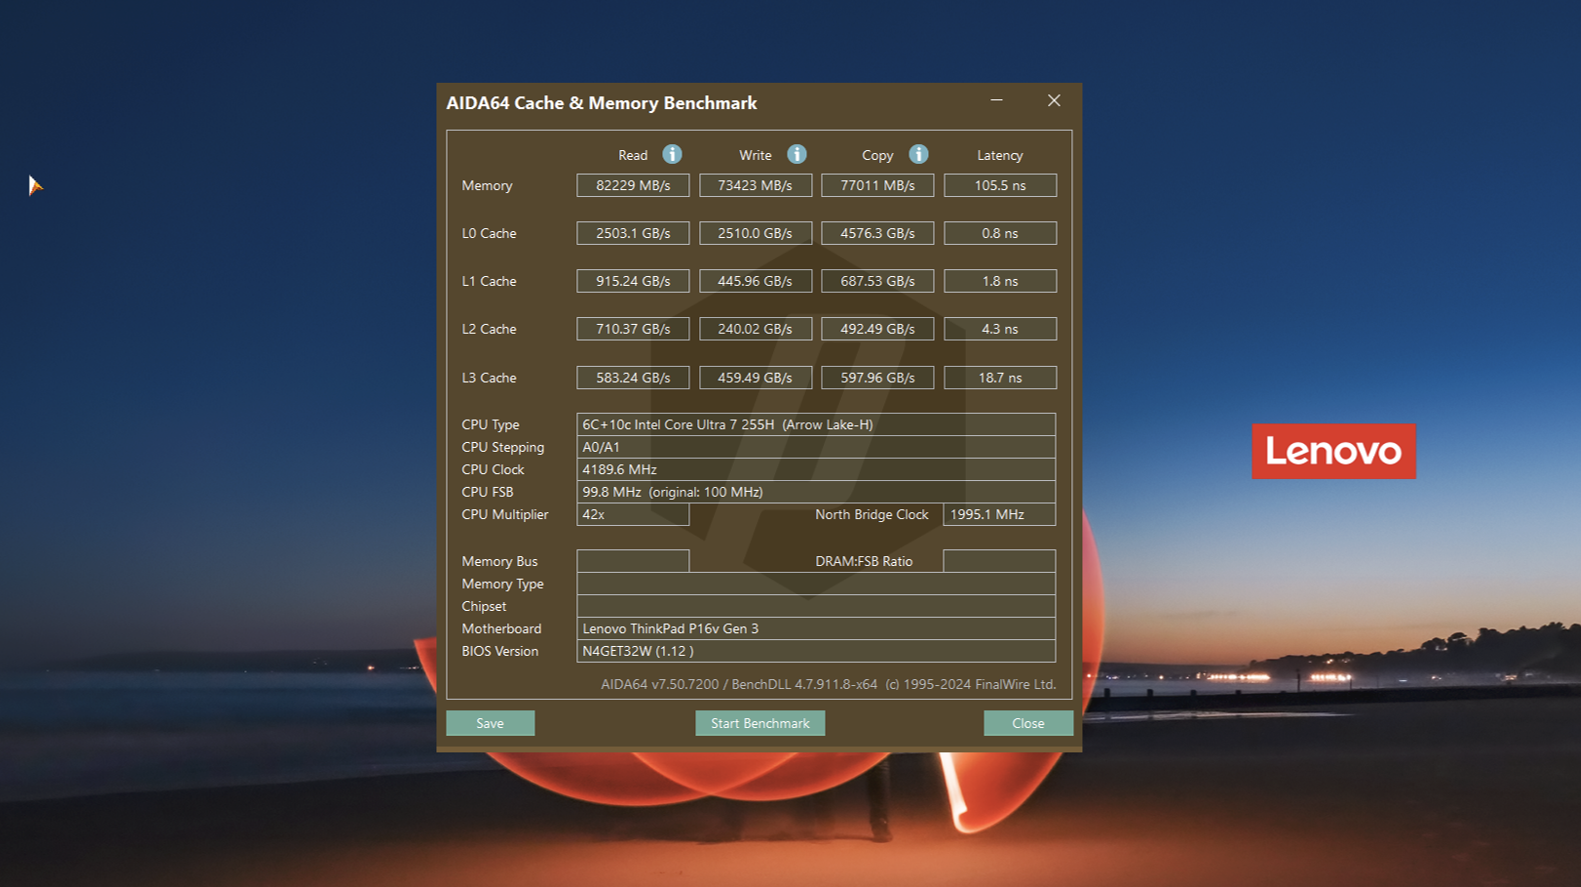Click the Read info icon
Screen dimensions: 1581x887
click(672, 154)
